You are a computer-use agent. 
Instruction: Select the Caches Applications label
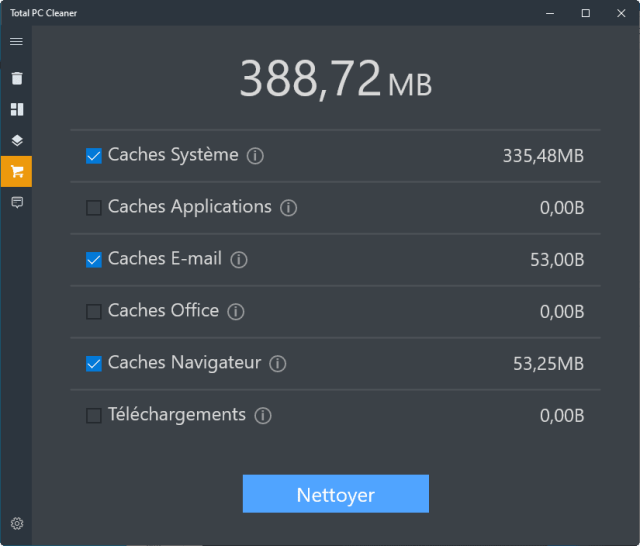point(190,207)
